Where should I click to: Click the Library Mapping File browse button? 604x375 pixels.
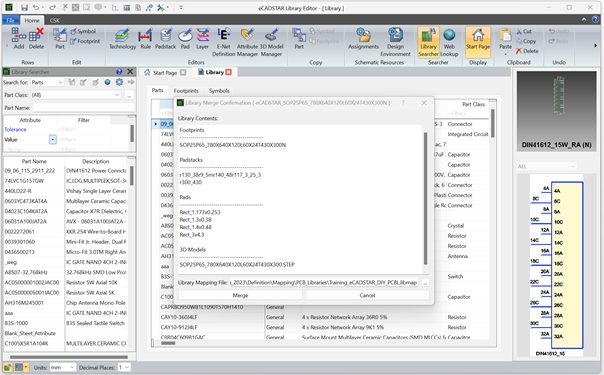pyautogui.click(x=425, y=283)
